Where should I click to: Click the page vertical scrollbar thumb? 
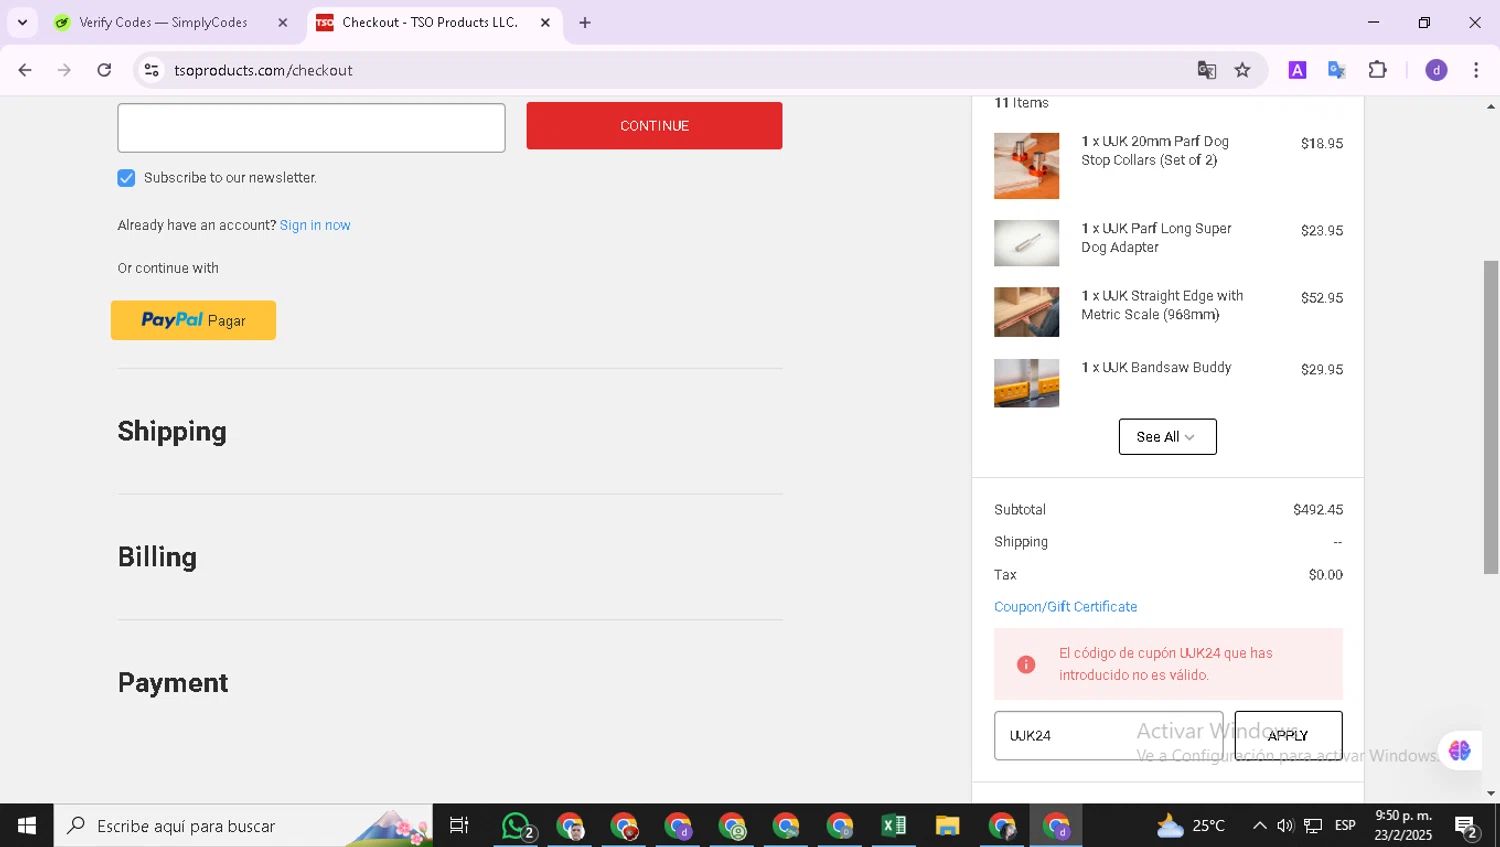tap(1491, 416)
